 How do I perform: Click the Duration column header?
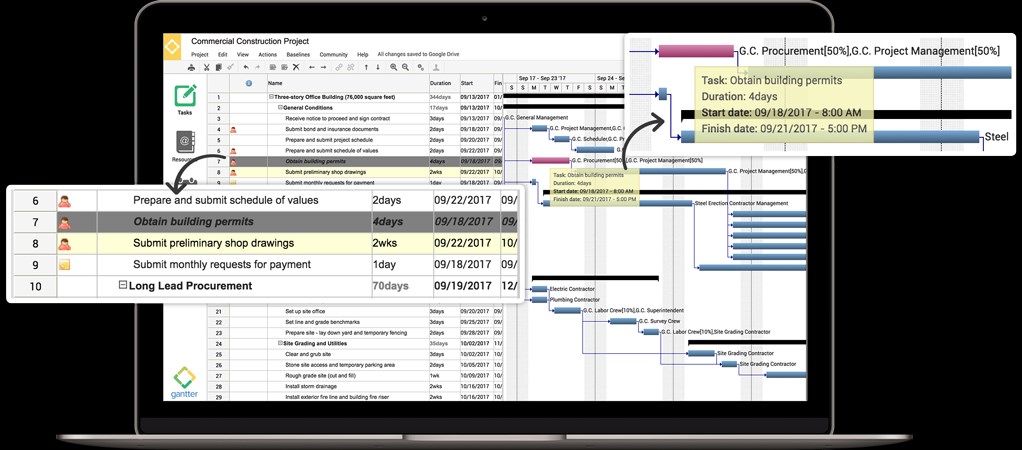(443, 83)
